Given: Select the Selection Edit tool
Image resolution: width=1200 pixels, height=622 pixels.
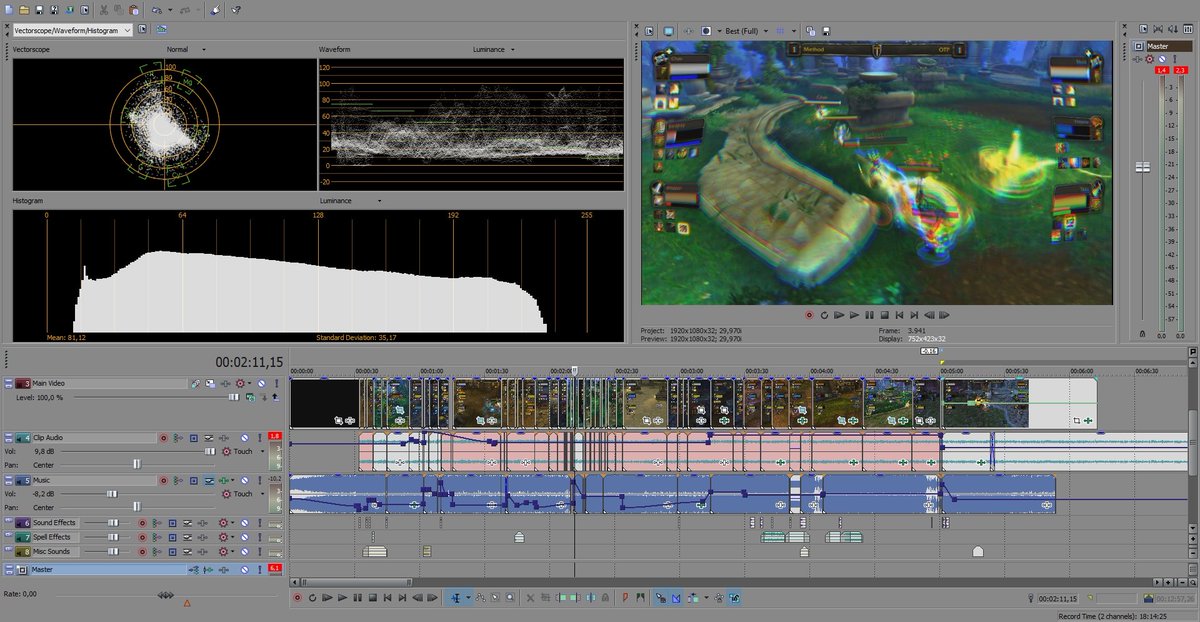Looking at the screenshot, I should pyautogui.click(x=495, y=598).
